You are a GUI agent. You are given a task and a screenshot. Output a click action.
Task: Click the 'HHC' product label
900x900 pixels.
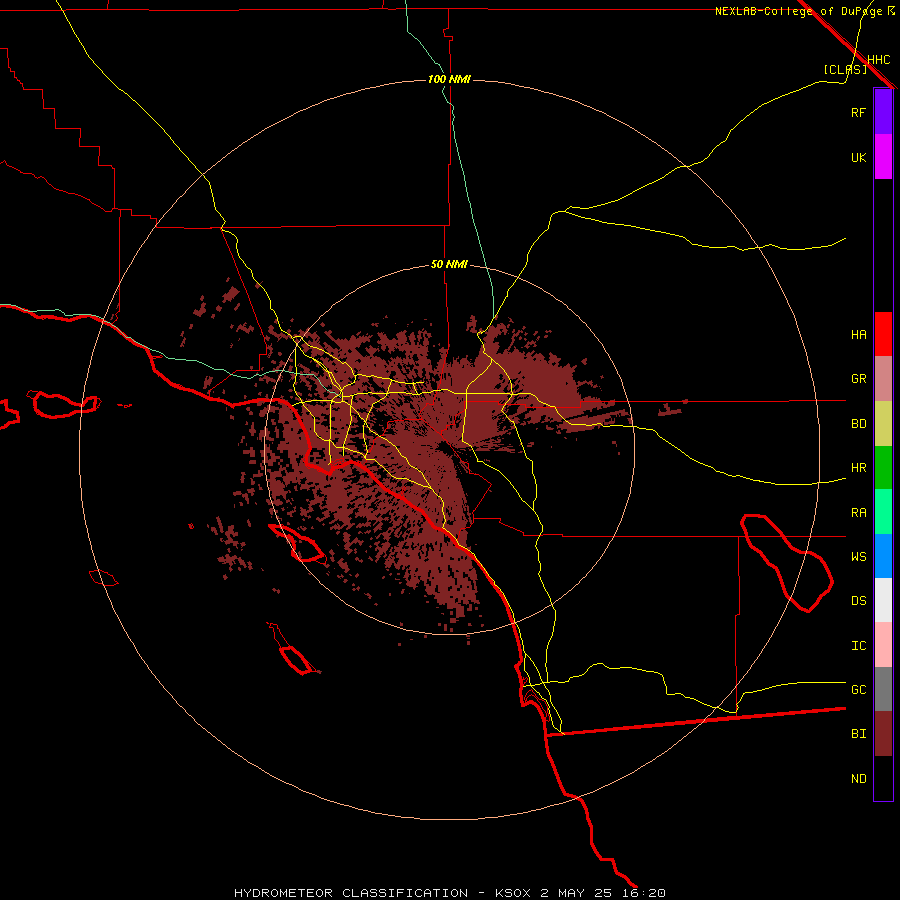pos(878,60)
